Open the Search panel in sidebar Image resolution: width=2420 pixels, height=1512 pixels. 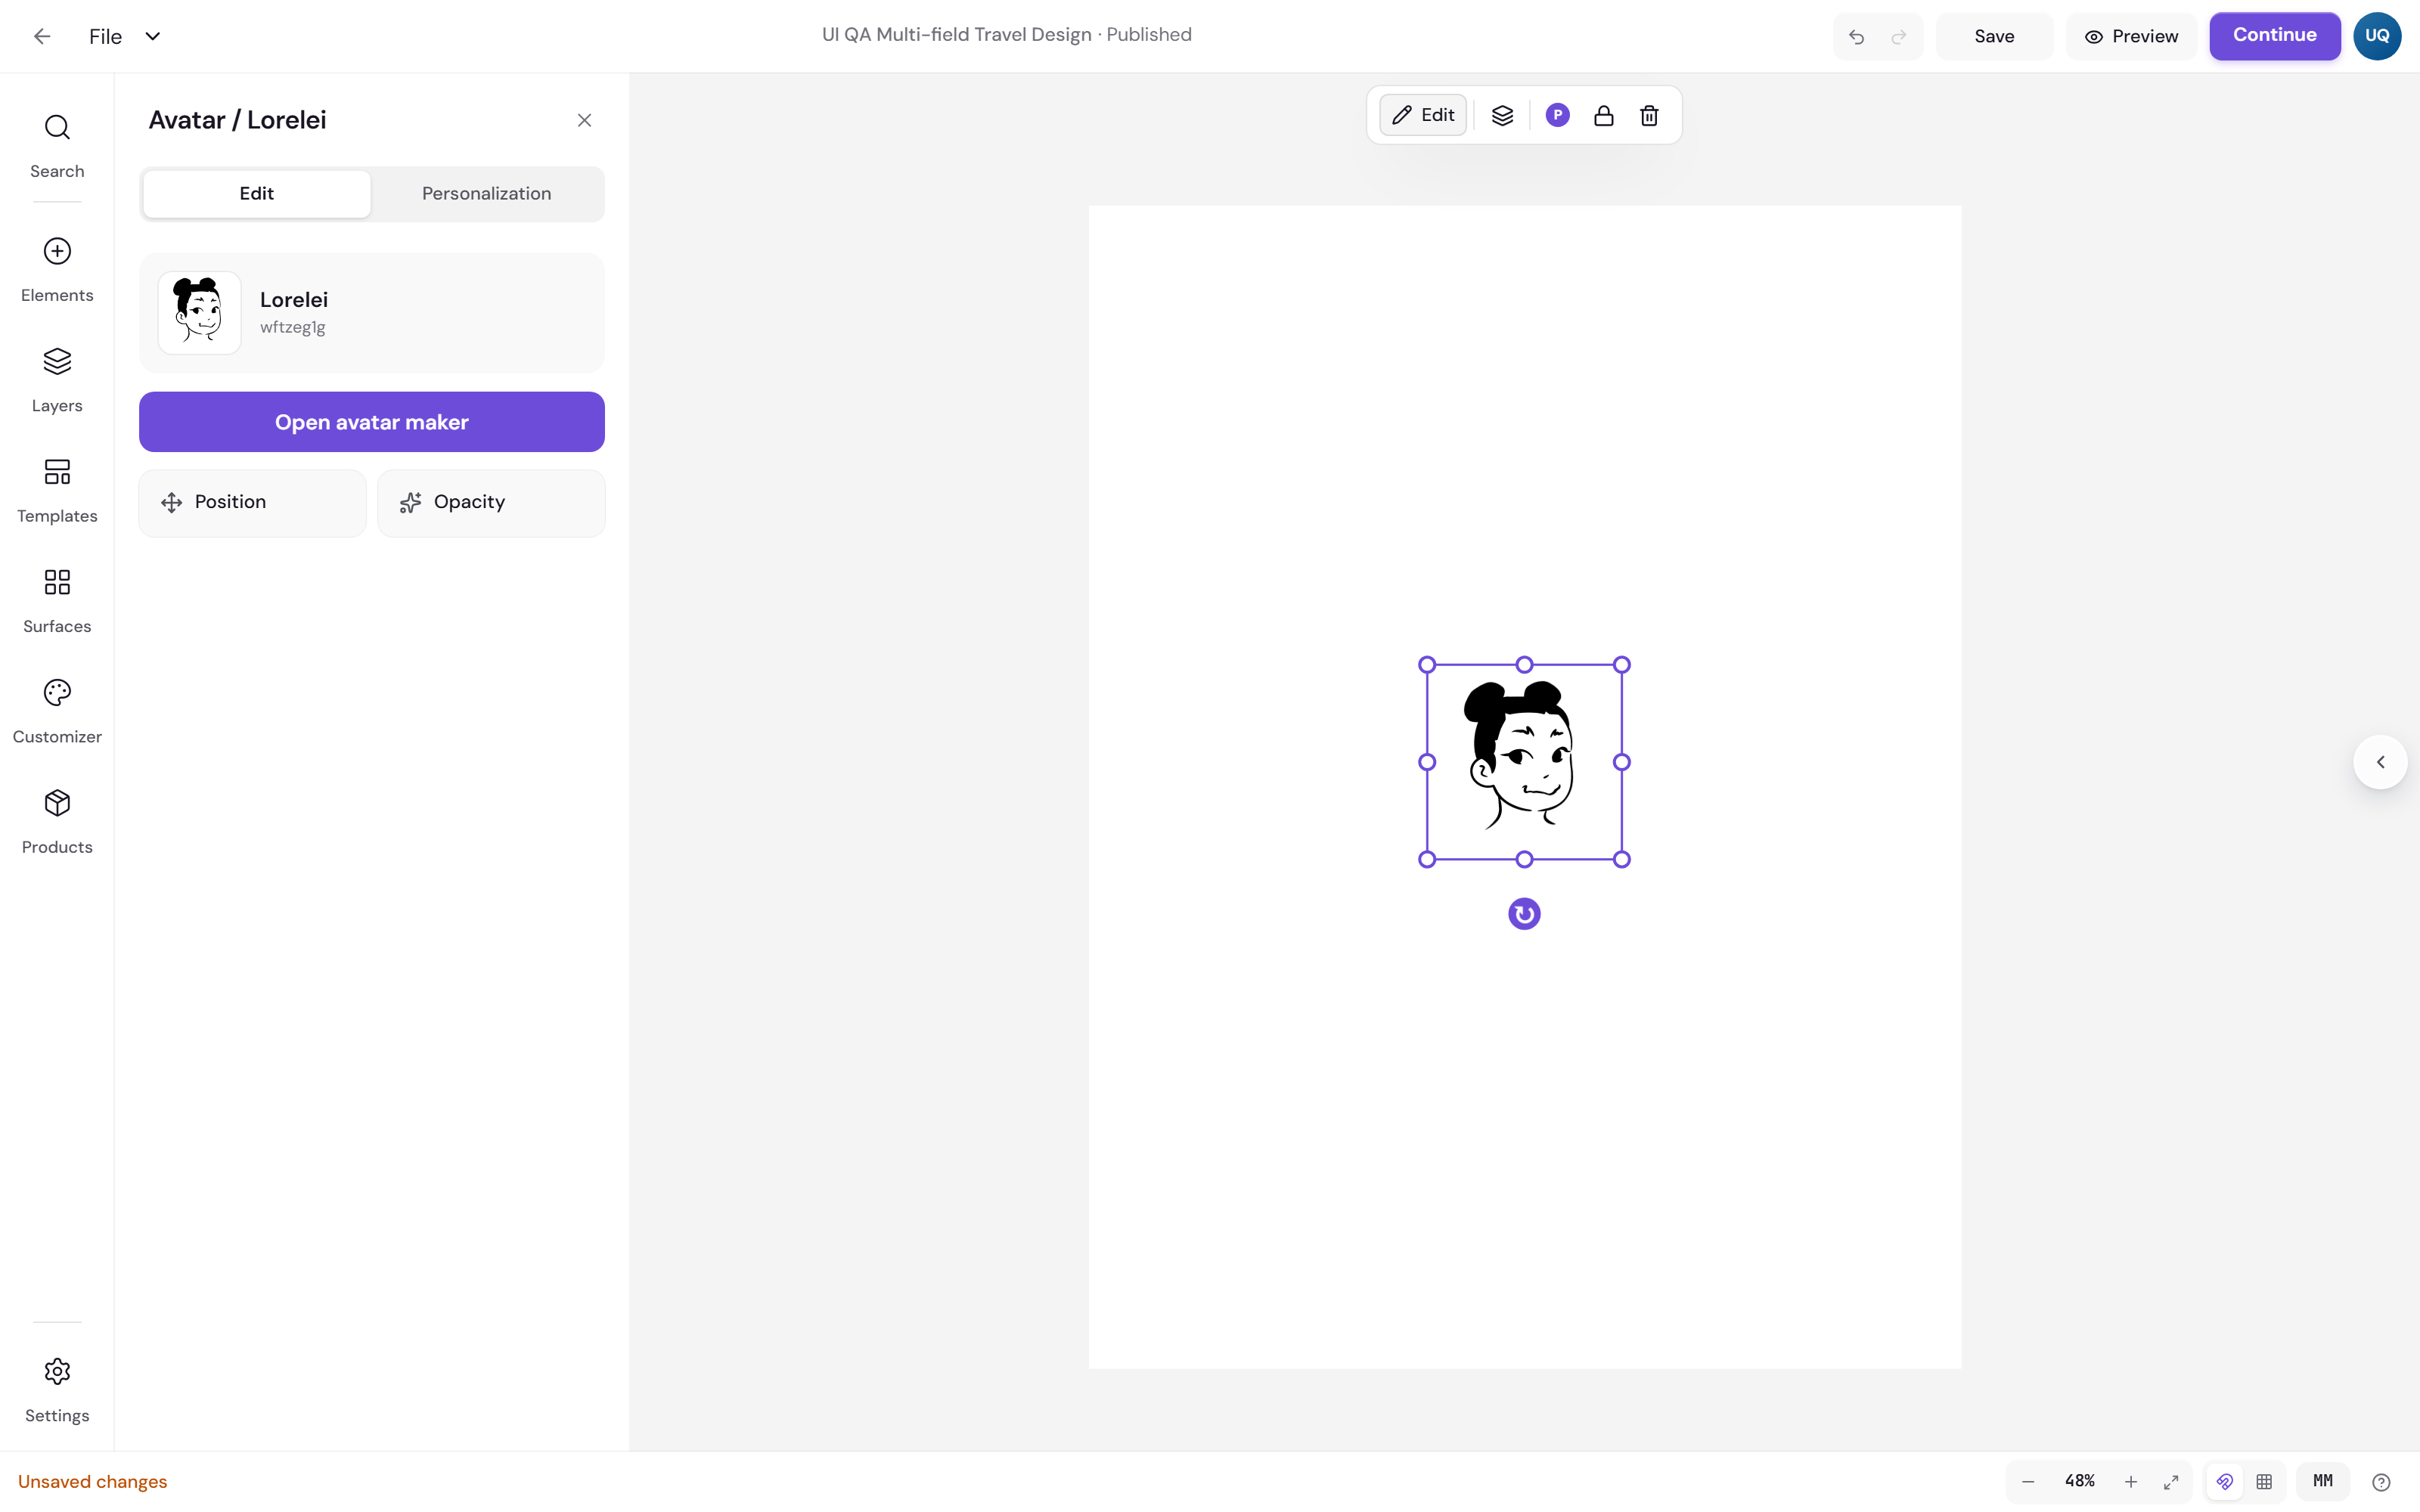point(57,146)
